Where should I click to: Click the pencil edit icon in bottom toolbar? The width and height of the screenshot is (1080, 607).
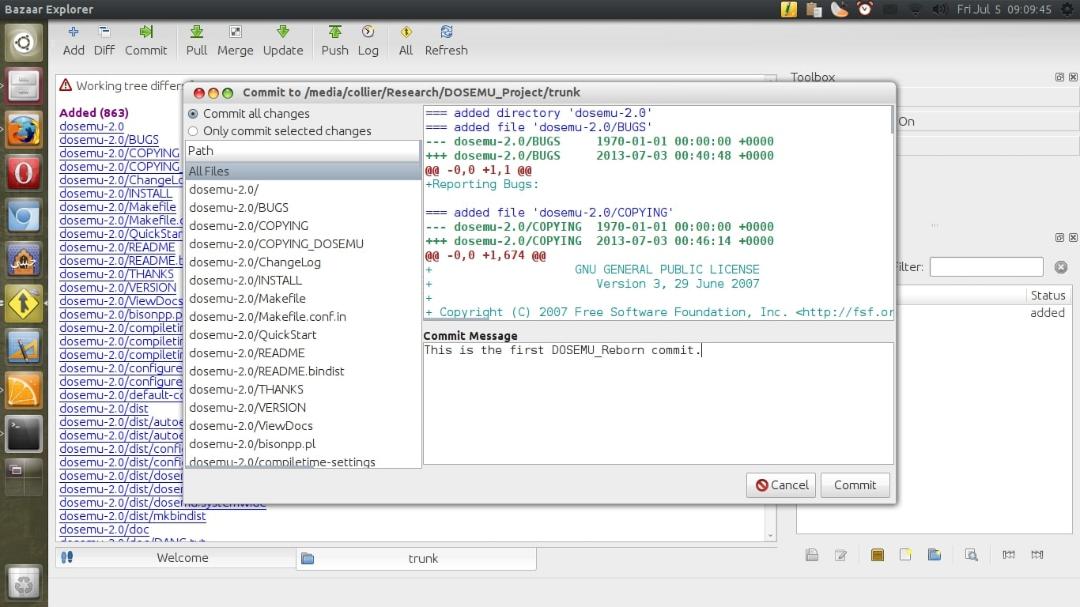841,555
